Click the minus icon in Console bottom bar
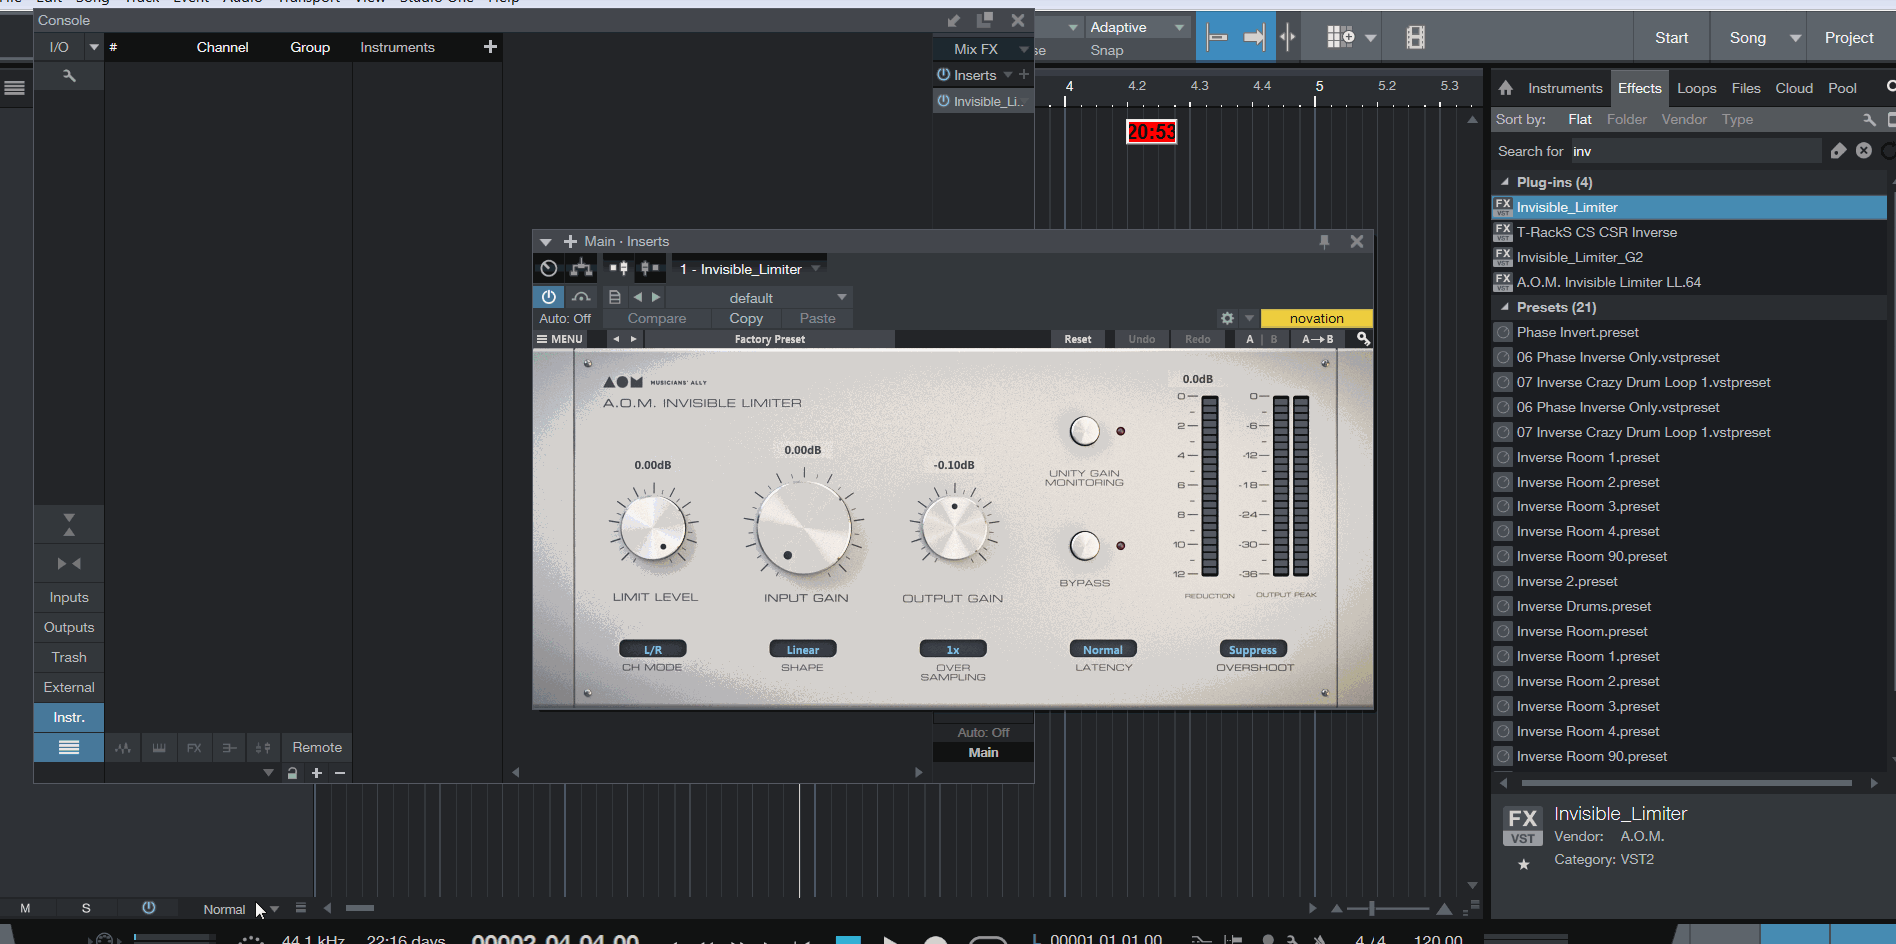This screenshot has width=1896, height=944. [x=340, y=773]
